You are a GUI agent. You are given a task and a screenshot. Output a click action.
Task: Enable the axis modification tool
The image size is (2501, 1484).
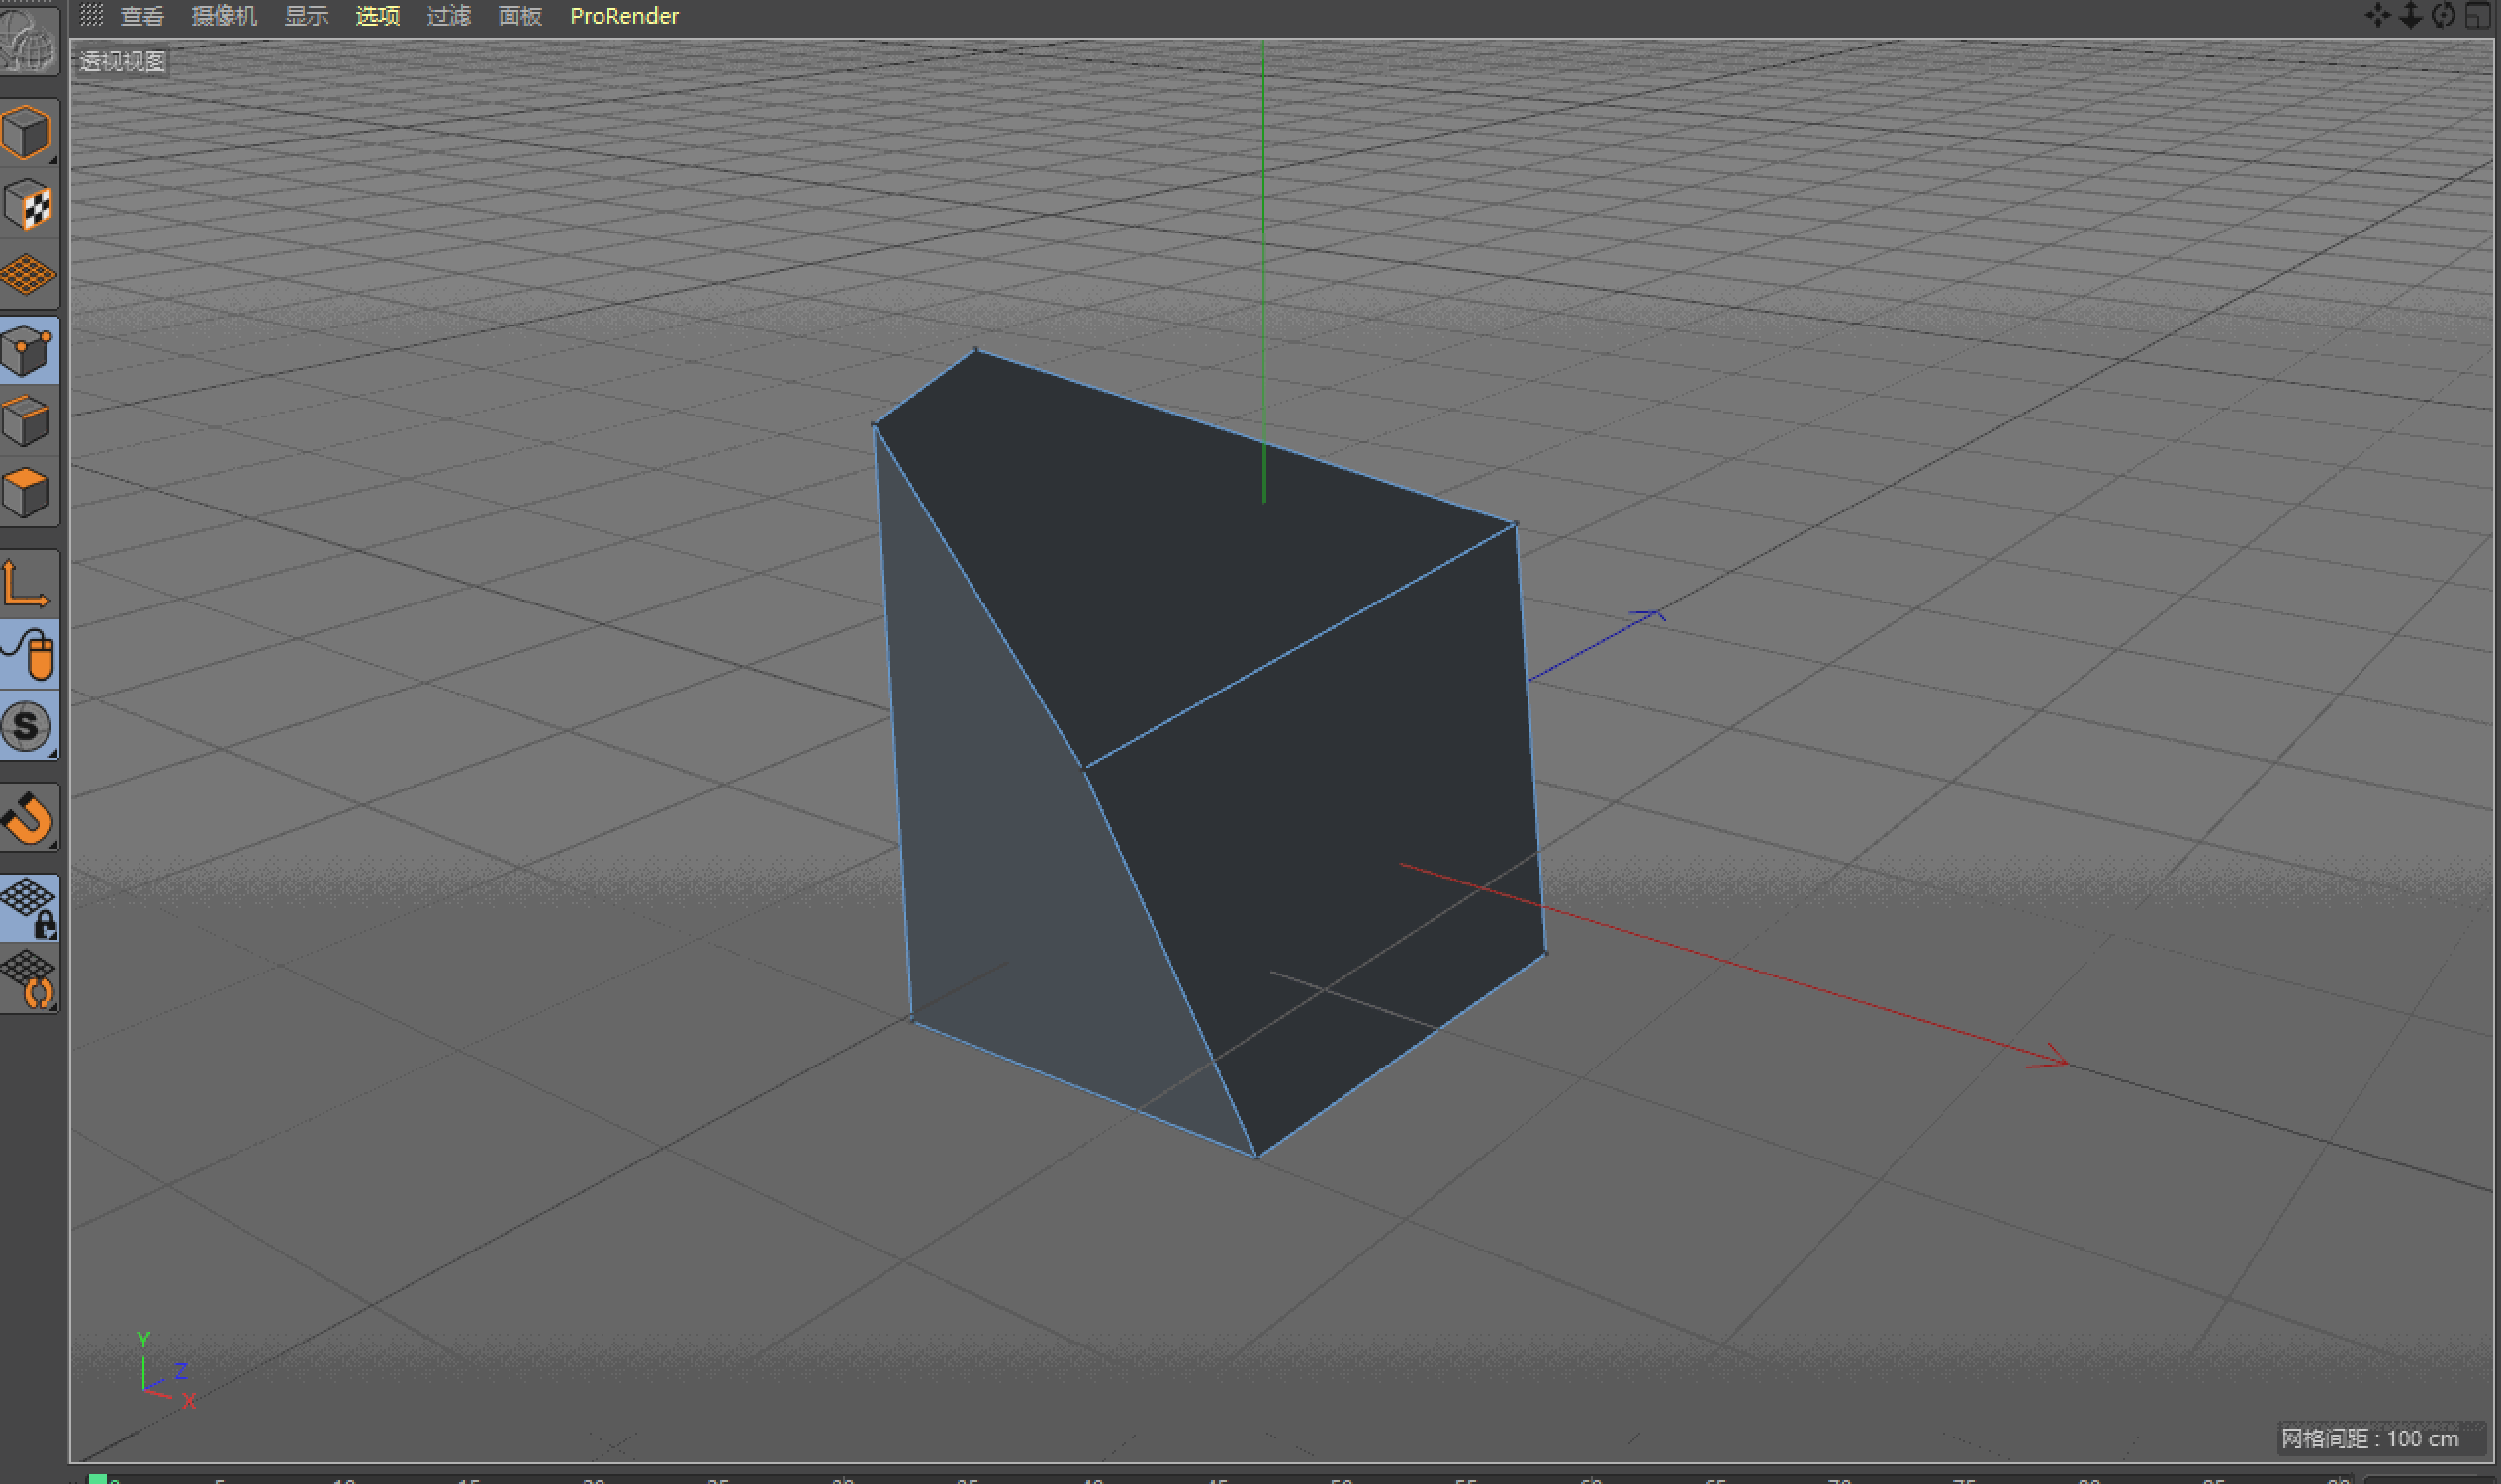27,584
